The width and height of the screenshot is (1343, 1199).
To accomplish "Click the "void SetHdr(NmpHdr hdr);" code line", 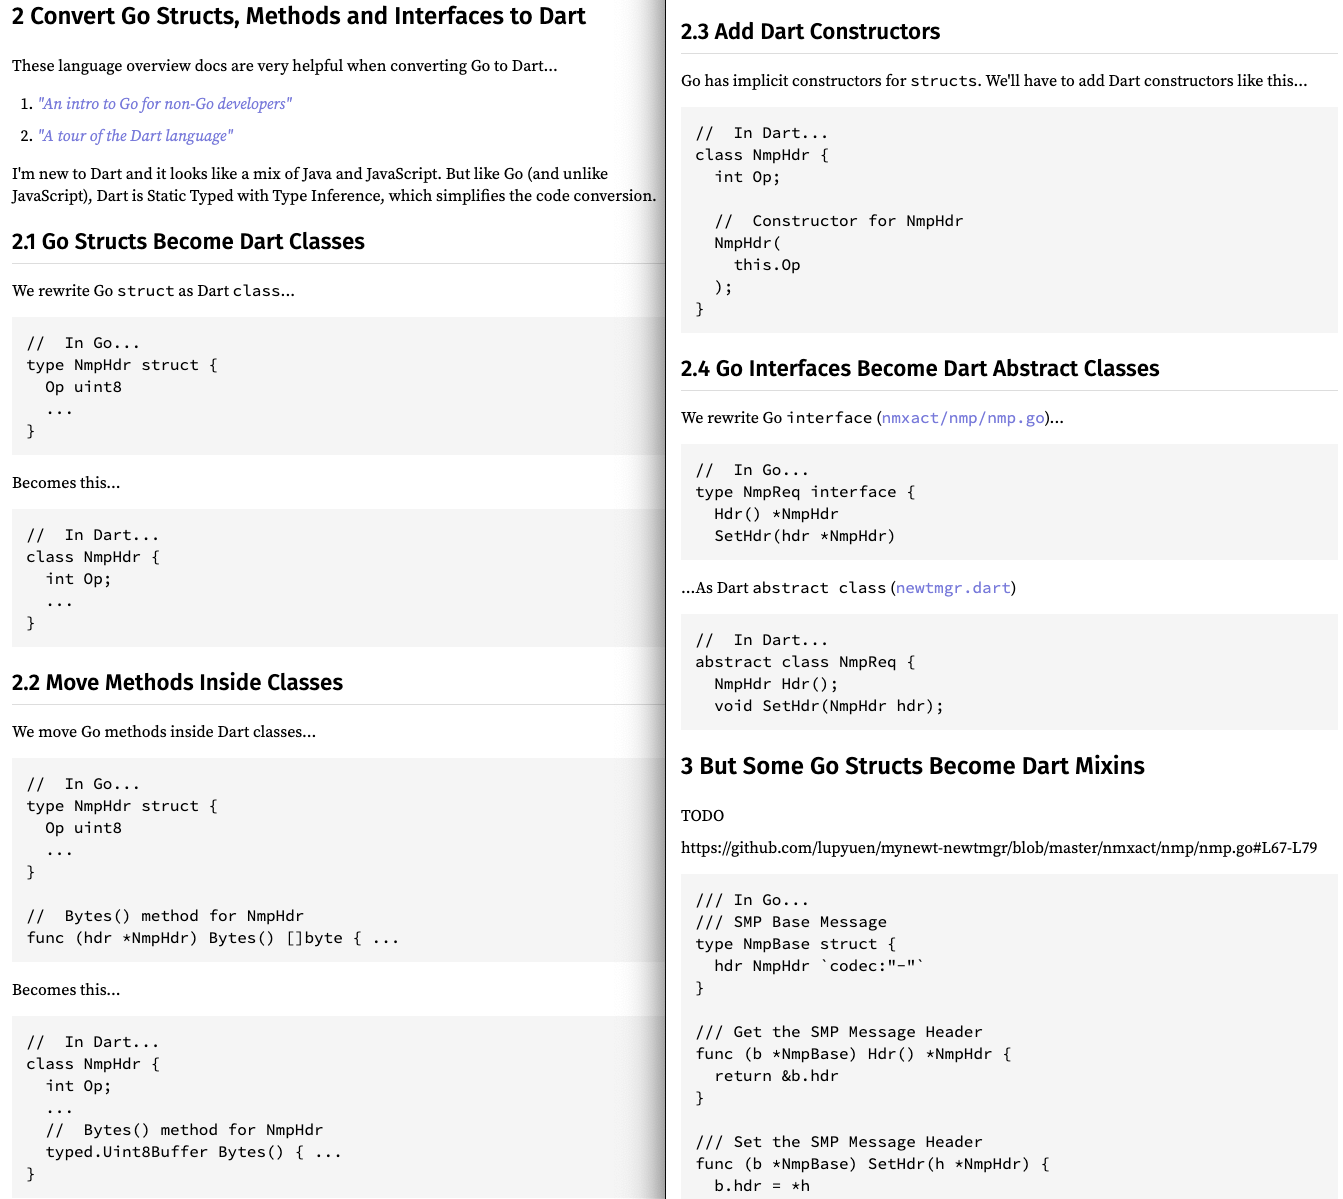I will pyautogui.click(x=828, y=706).
